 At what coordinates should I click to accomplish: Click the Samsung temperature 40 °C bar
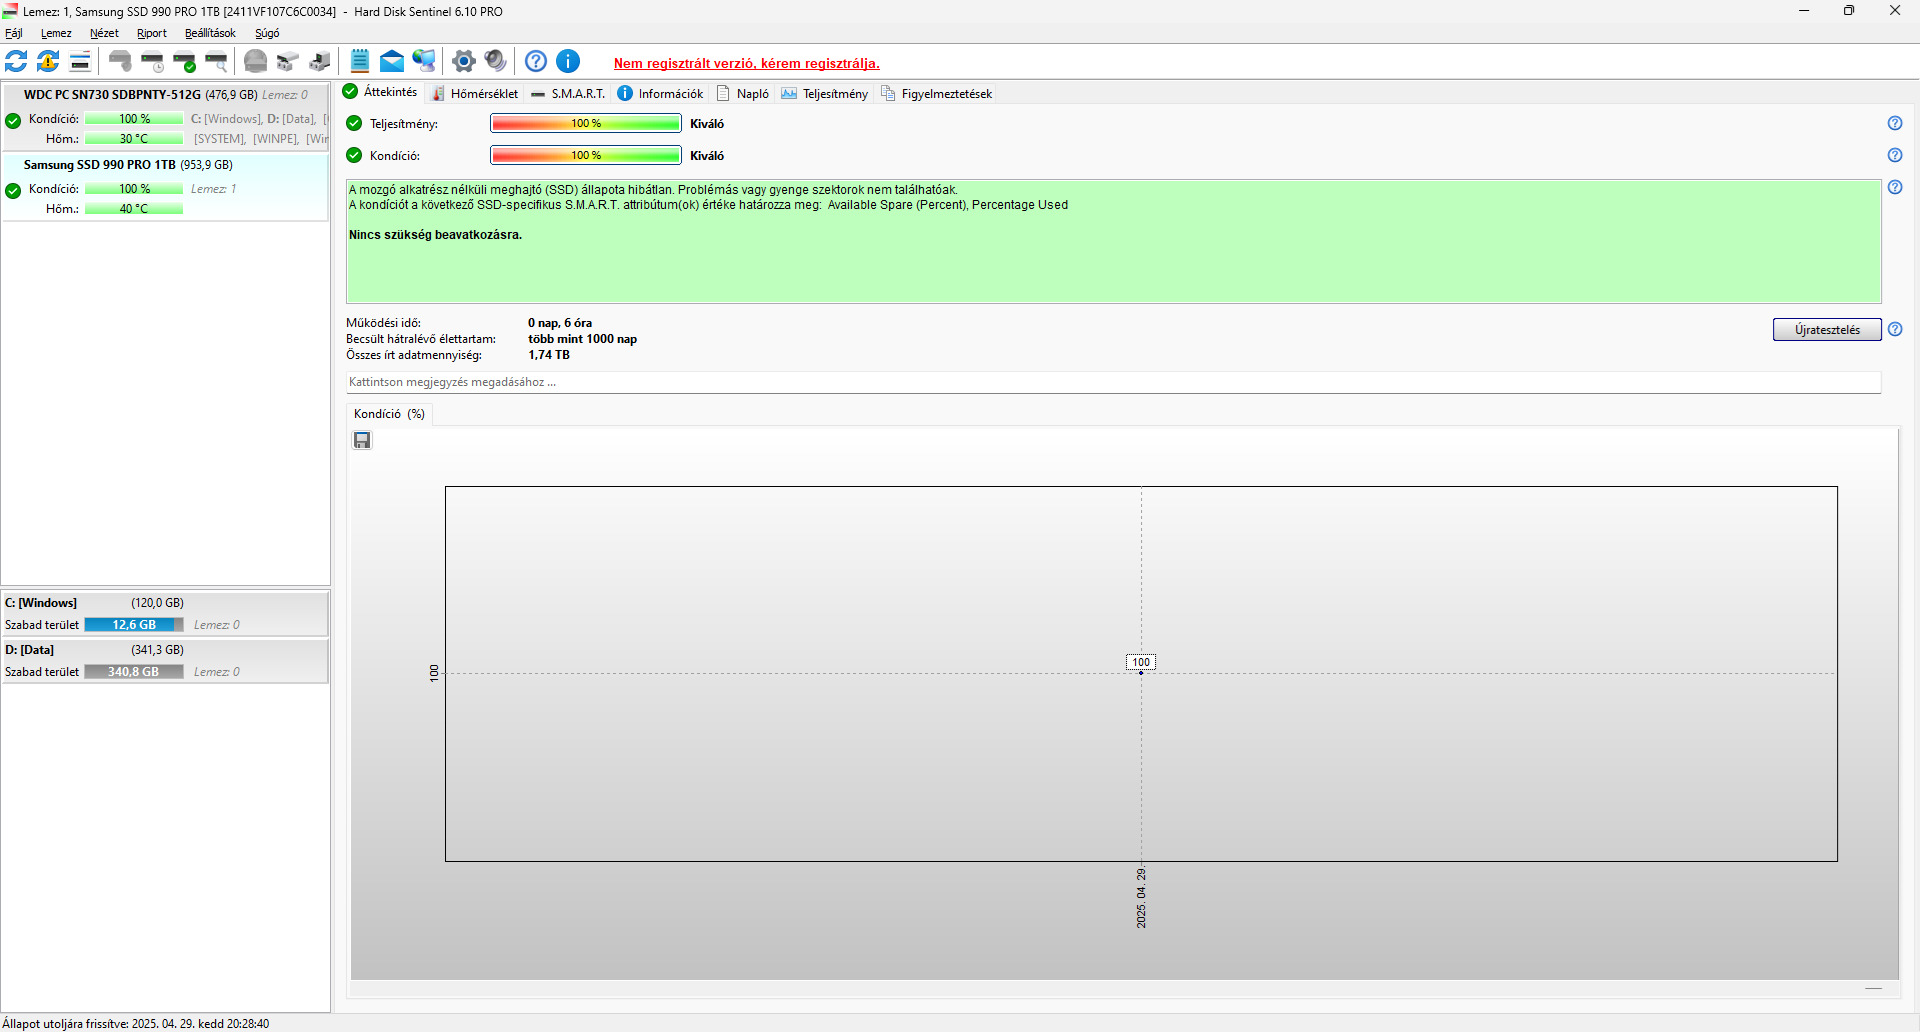[134, 209]
